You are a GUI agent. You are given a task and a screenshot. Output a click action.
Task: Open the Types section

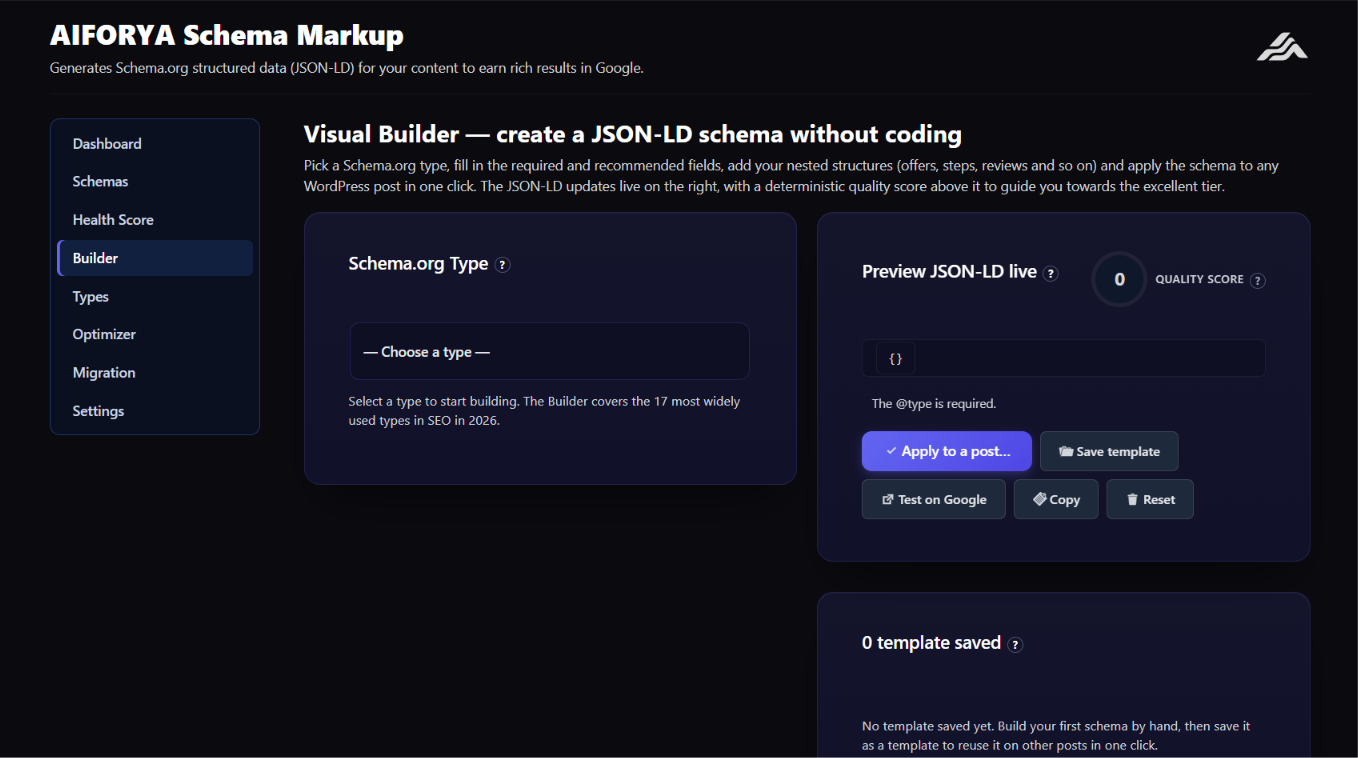point(155,297)
